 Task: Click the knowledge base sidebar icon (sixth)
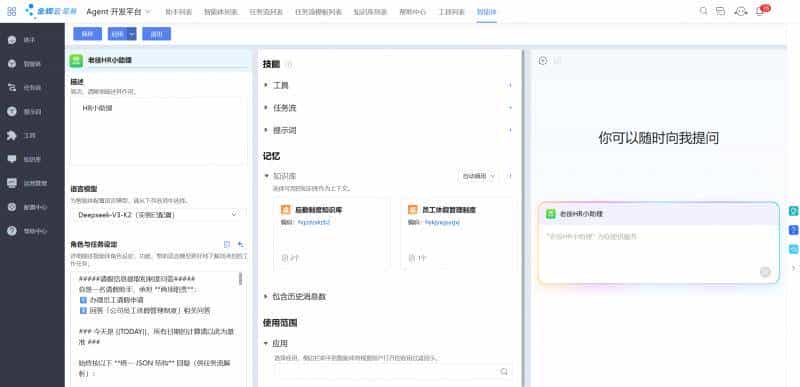click(x=12, y=159)
